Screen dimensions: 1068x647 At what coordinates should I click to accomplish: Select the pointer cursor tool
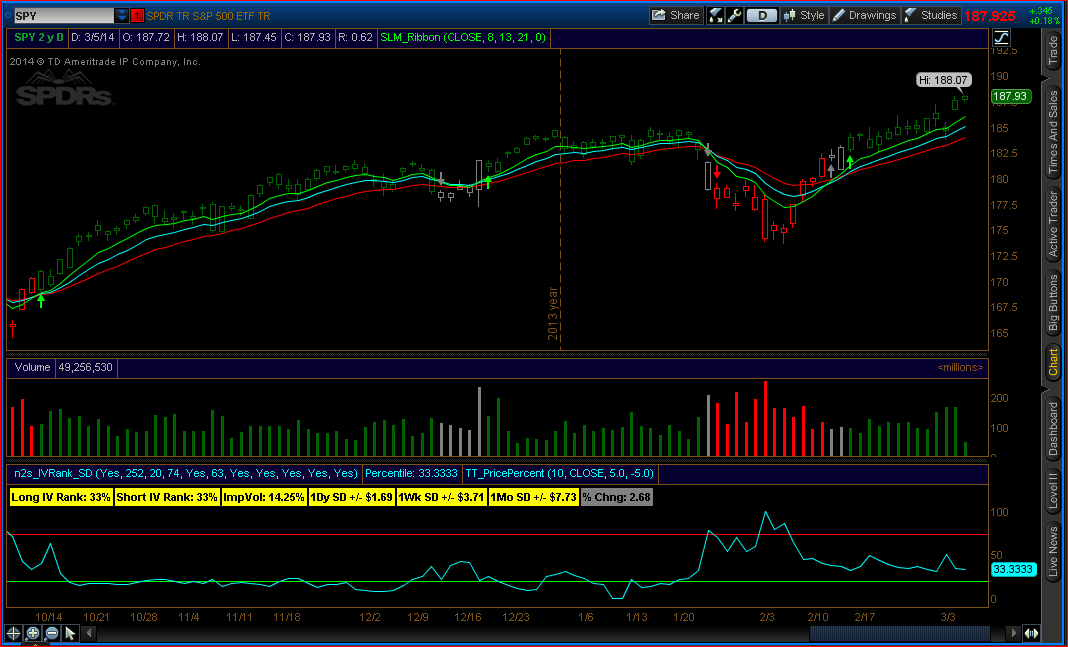(x=70, y=633)
